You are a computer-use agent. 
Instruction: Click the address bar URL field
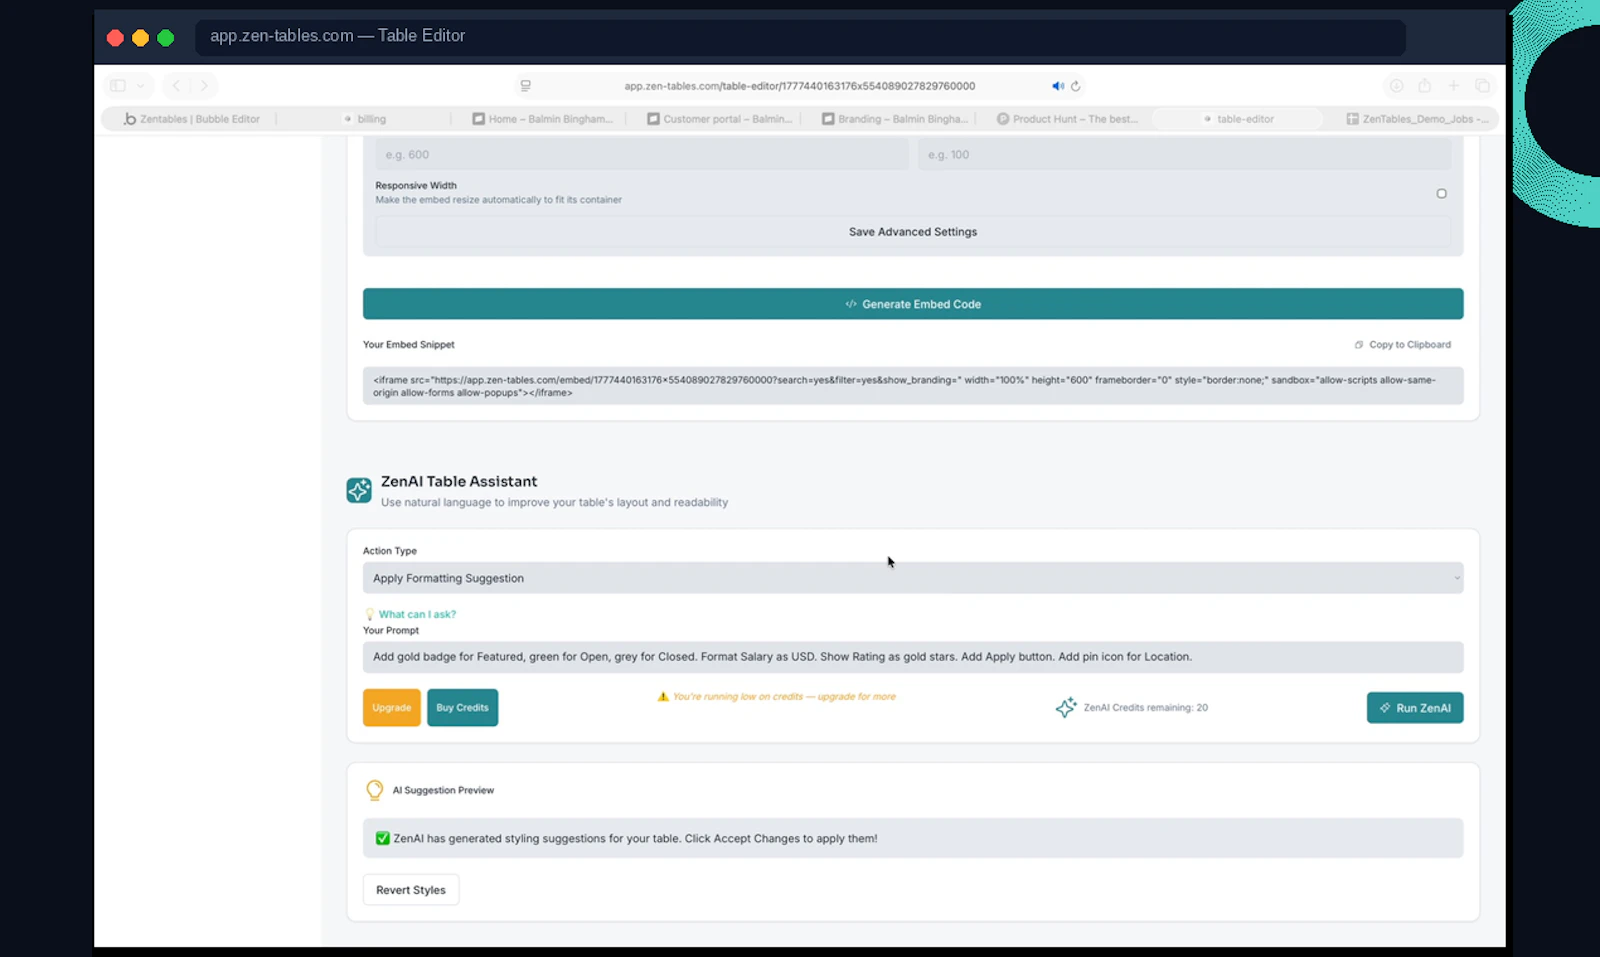click(x=800, y=86)
